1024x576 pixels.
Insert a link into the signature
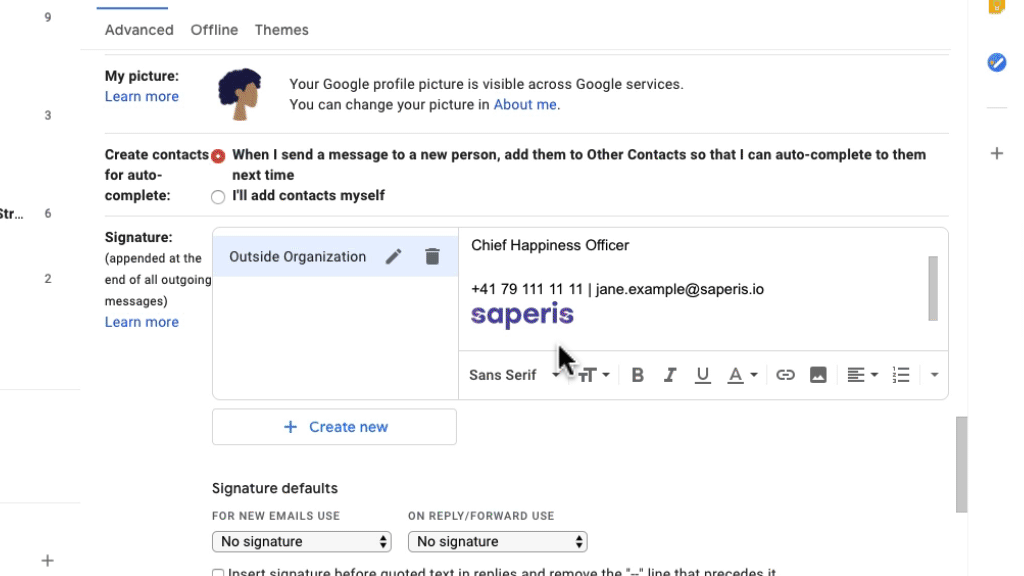[x=785, y=375]
